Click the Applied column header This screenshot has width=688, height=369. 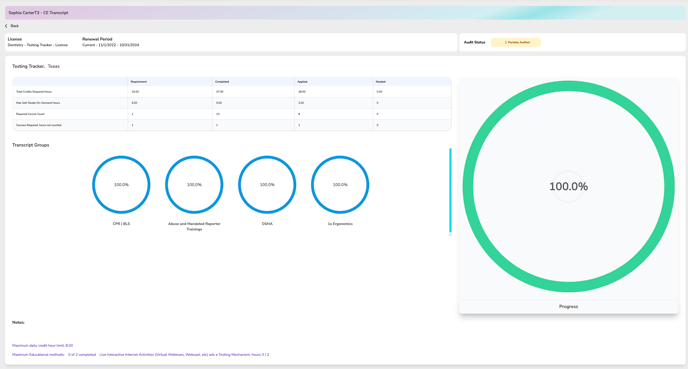(x=302, y=82)
